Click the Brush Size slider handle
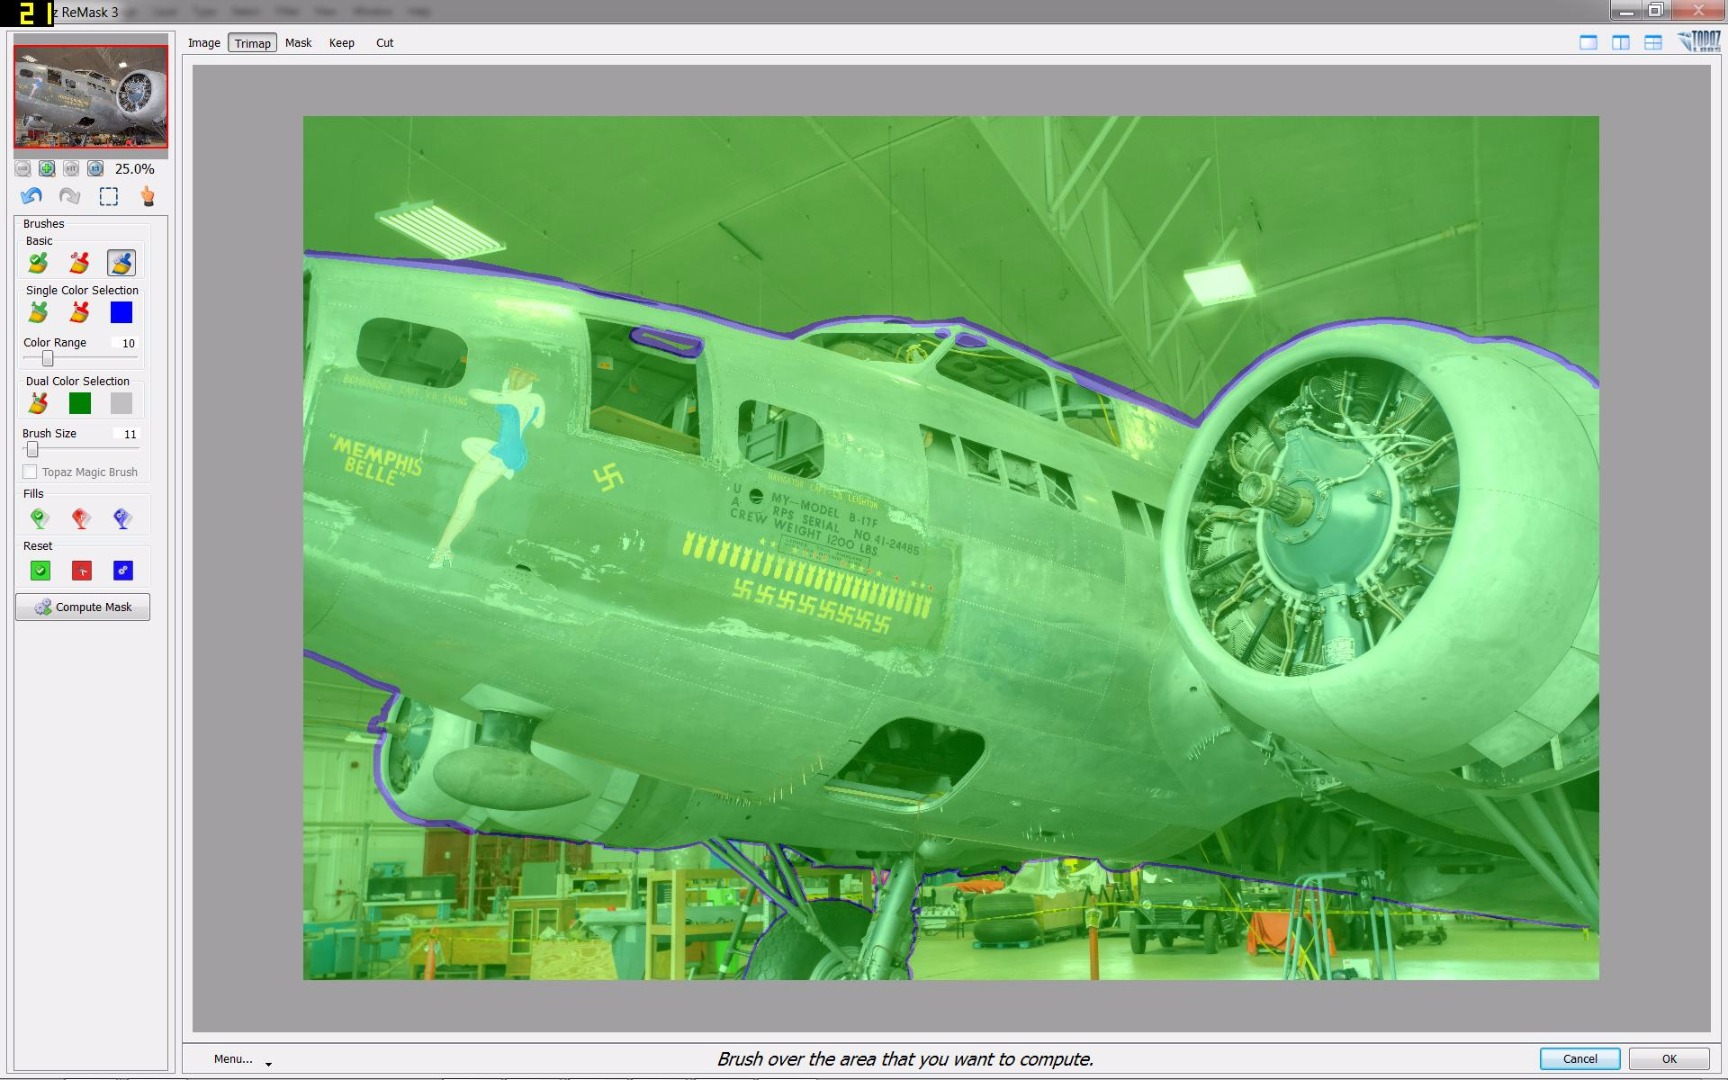This screenshot has height=1080, width=1728. (33, 449)
